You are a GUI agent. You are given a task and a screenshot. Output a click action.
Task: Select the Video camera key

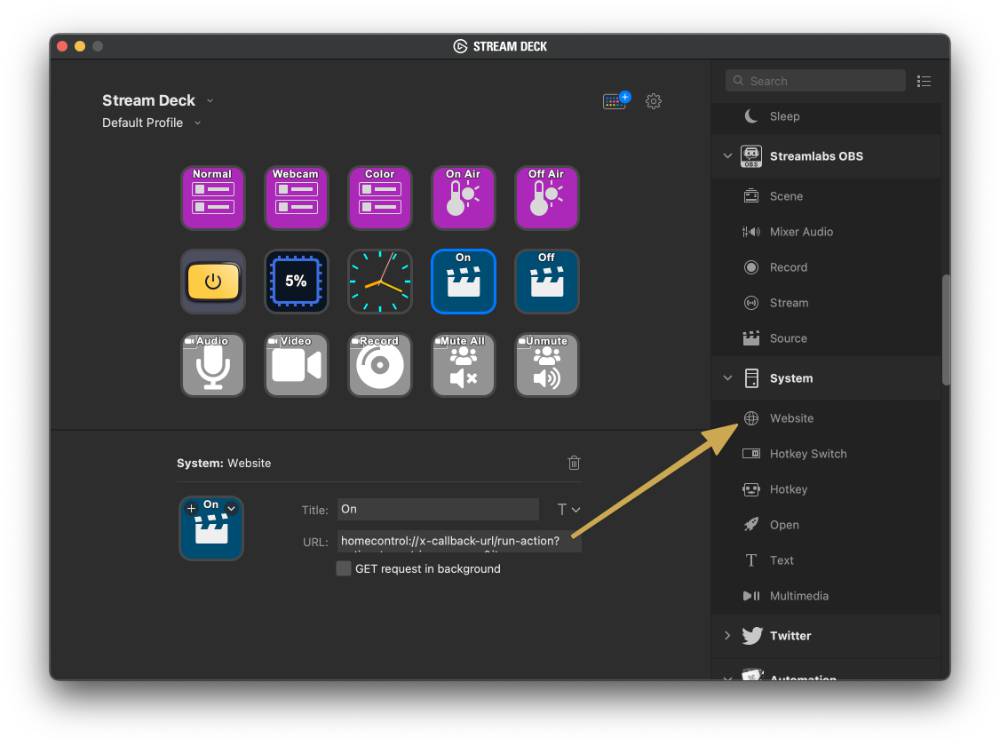pos(296,365)
